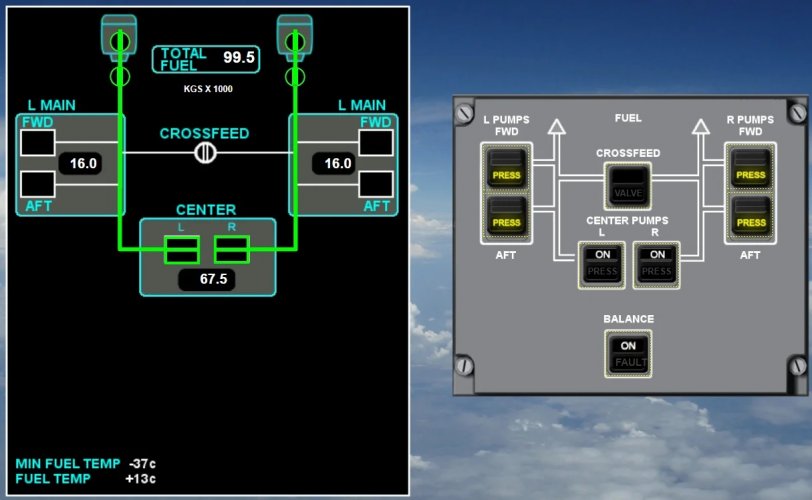Switch the R pumps AFT pushbutton
812x500 pixels.
click(x=750, y=215)
